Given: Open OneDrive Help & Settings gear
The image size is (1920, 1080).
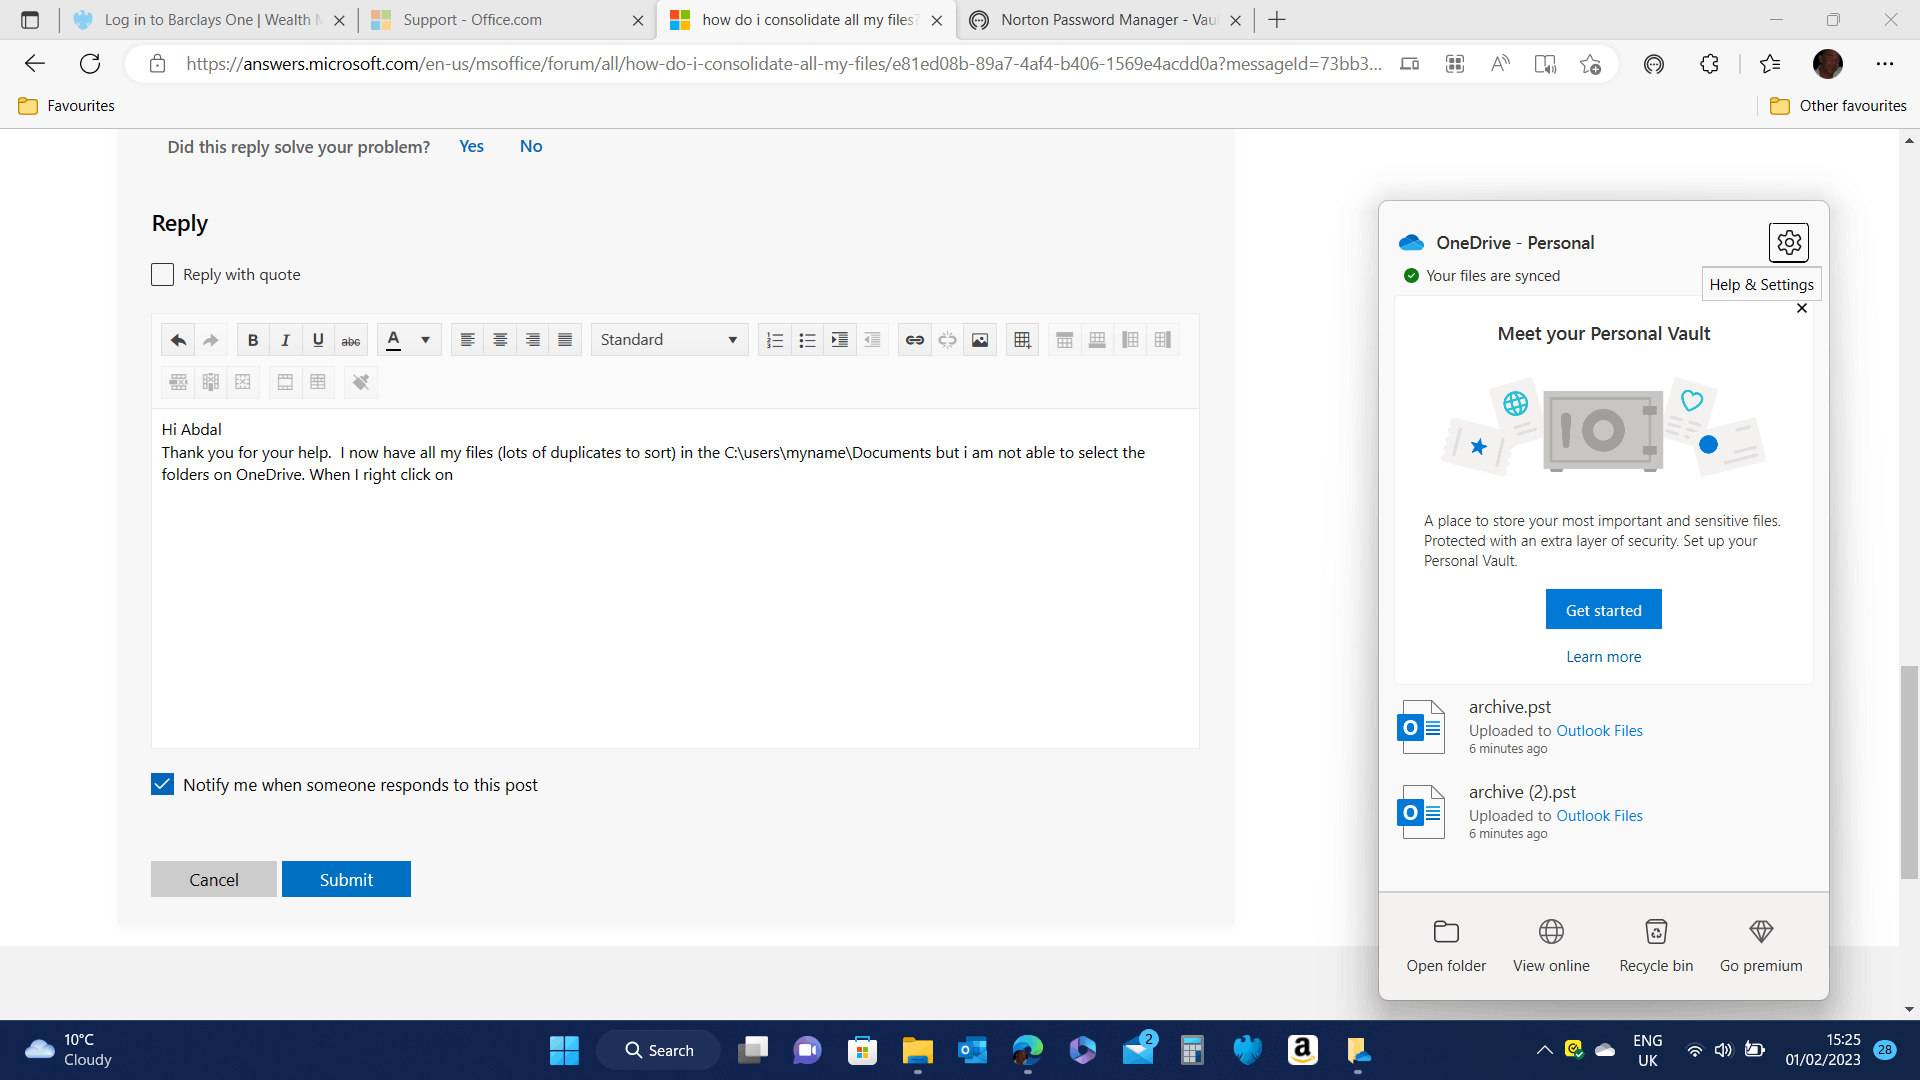Looking at the screenshot, I should 1788,242.
